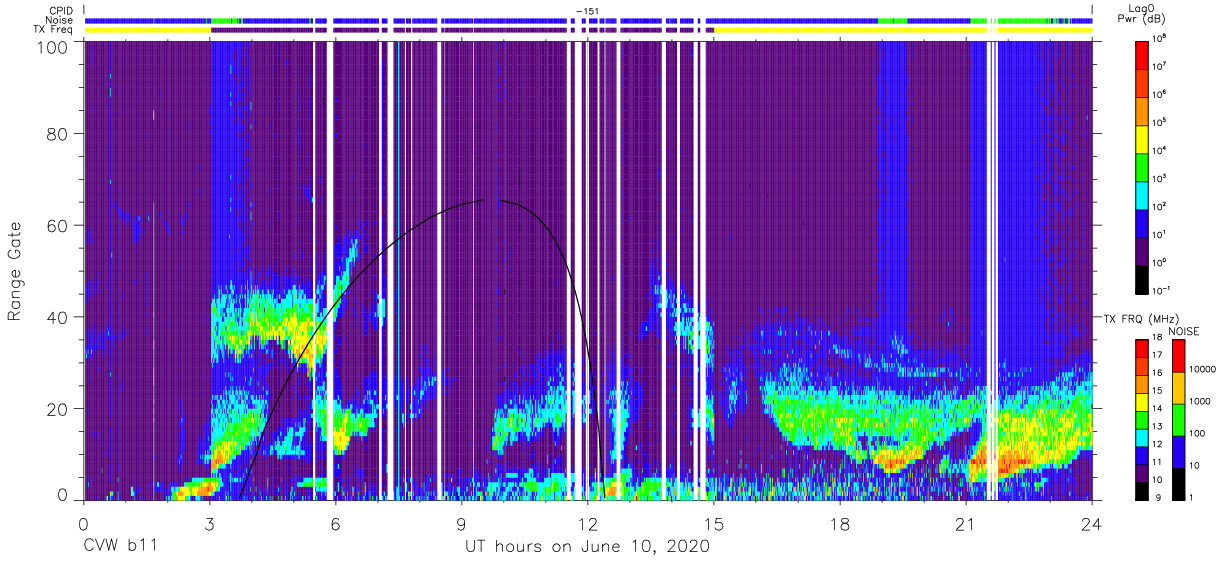Viewport: 1228px width, 567px height.
Task: Click the x-axis tick label '6'
Action: coord(335,524)
